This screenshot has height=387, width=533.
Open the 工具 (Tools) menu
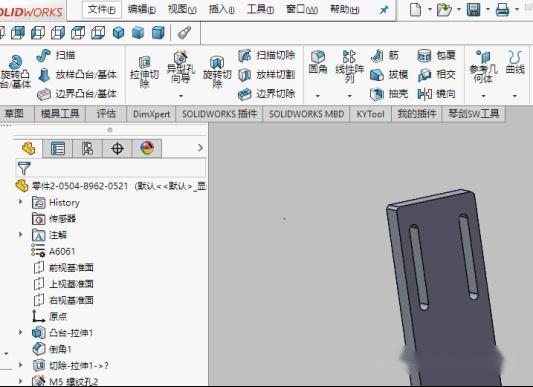coord(260,9)
